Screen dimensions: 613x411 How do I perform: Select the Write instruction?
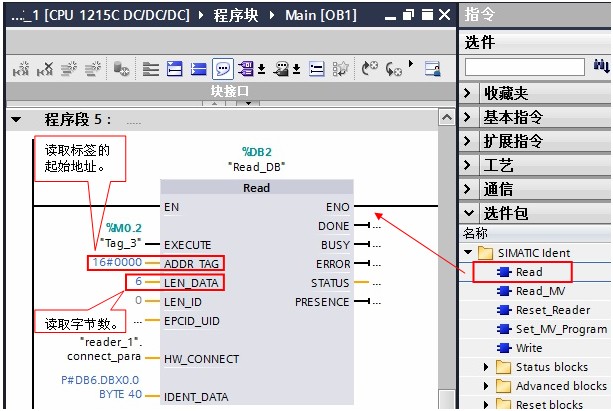tap(529, 348)
